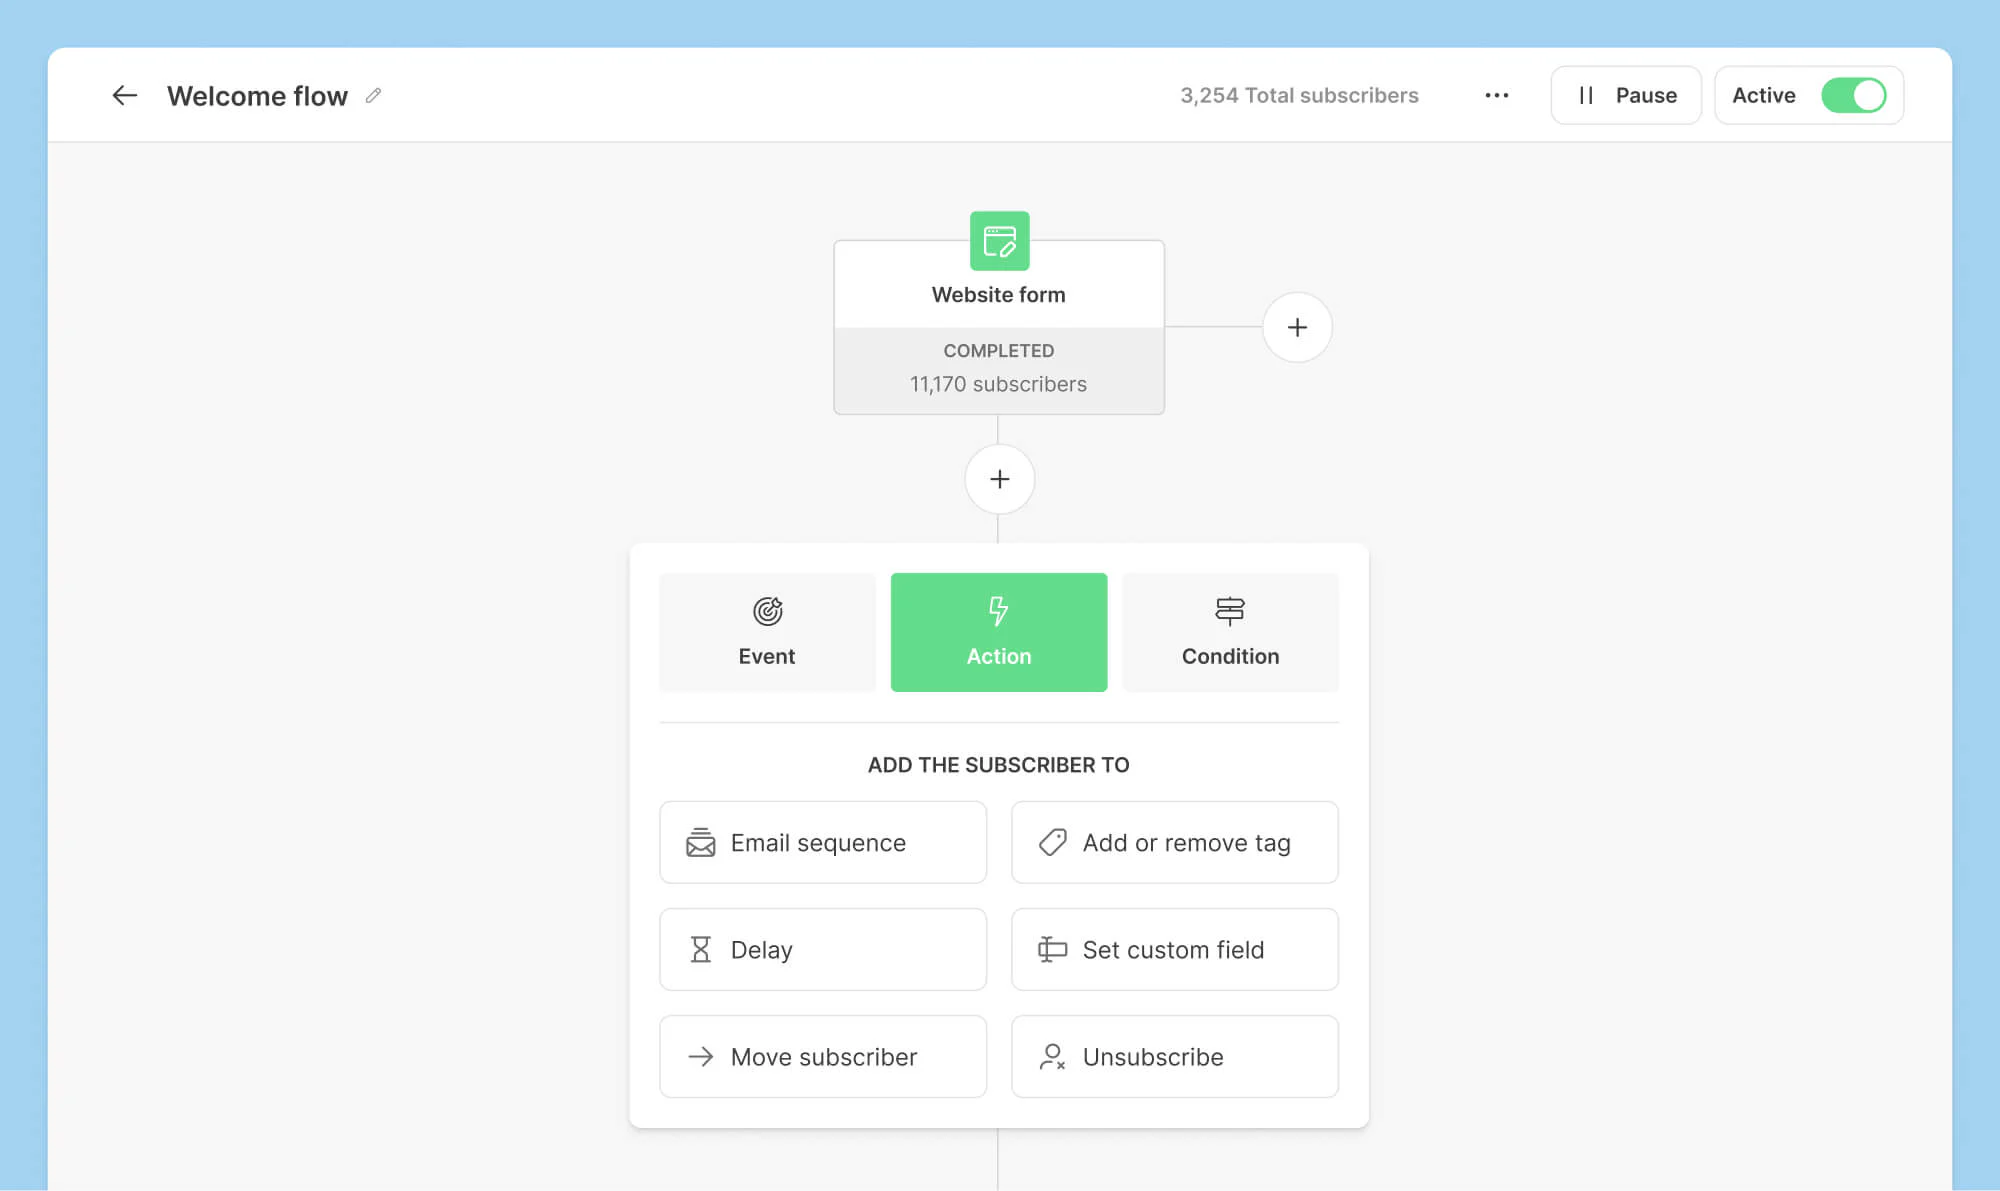
Task: Click the Add or remove tag icon
Action: (1051, 842)
